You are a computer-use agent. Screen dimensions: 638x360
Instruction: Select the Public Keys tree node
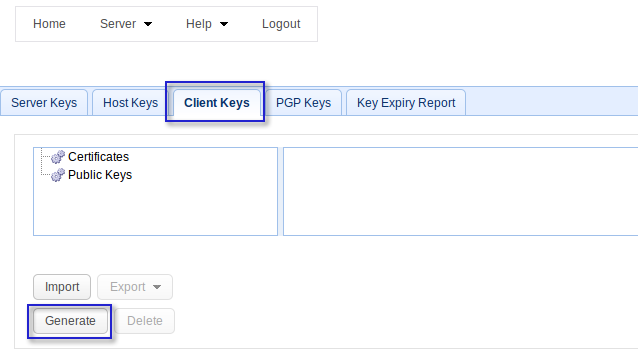pos(100,175)
